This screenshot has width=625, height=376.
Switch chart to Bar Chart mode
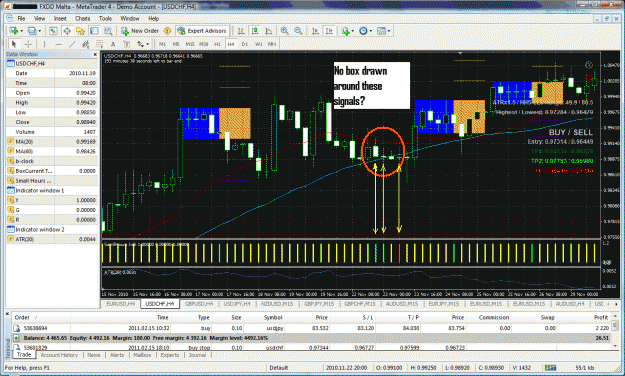point(241,31)
